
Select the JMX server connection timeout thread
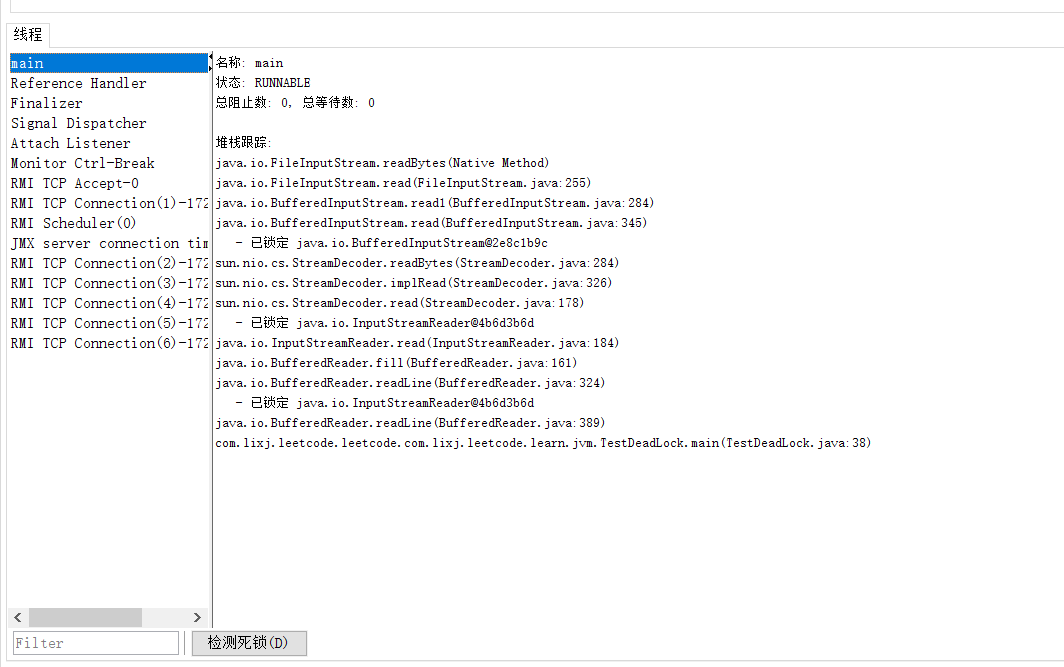108,243
